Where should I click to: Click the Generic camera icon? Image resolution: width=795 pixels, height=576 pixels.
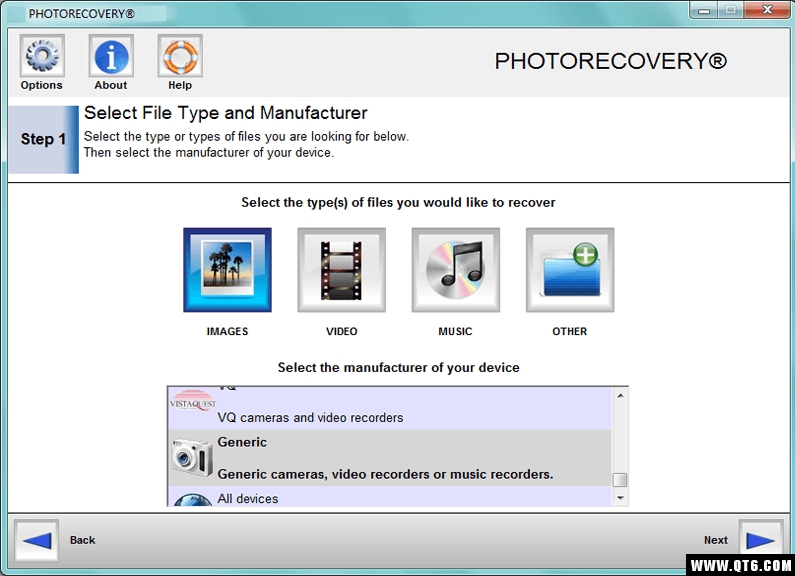tap(192, 458)
